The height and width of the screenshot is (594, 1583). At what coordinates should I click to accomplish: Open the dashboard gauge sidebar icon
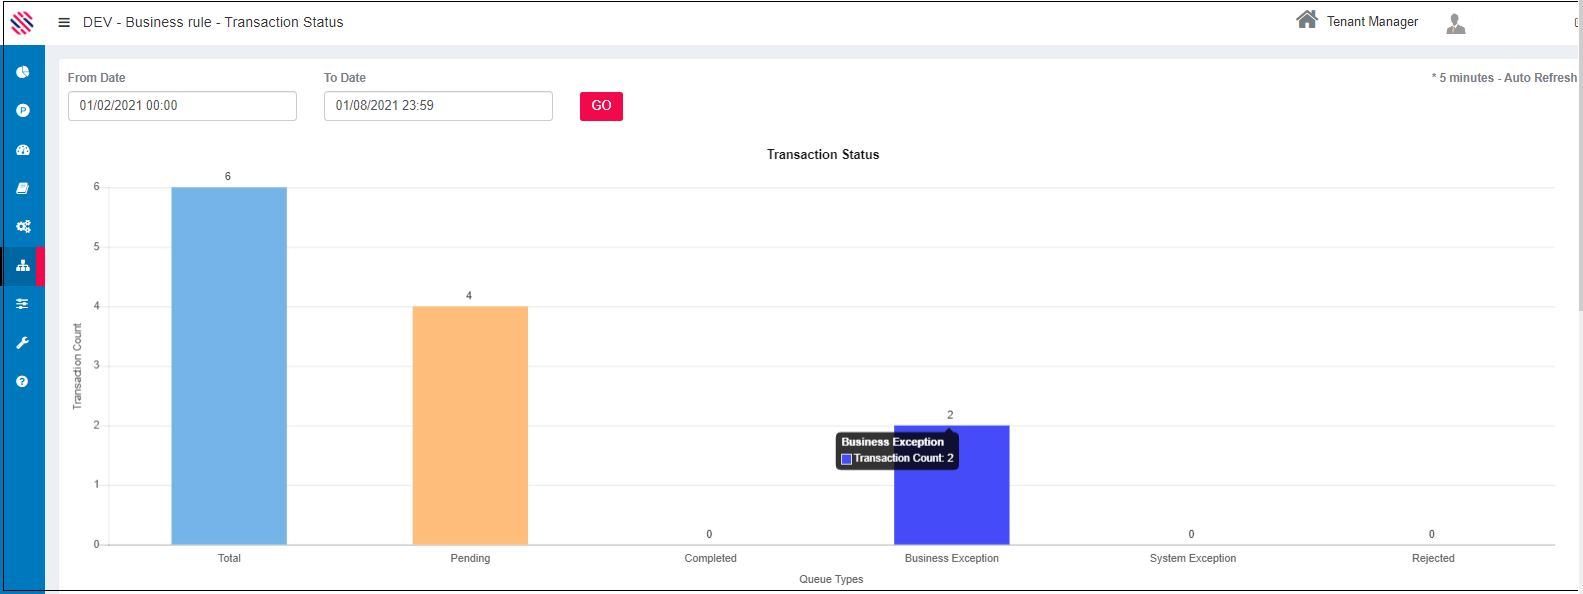[22, 150]
